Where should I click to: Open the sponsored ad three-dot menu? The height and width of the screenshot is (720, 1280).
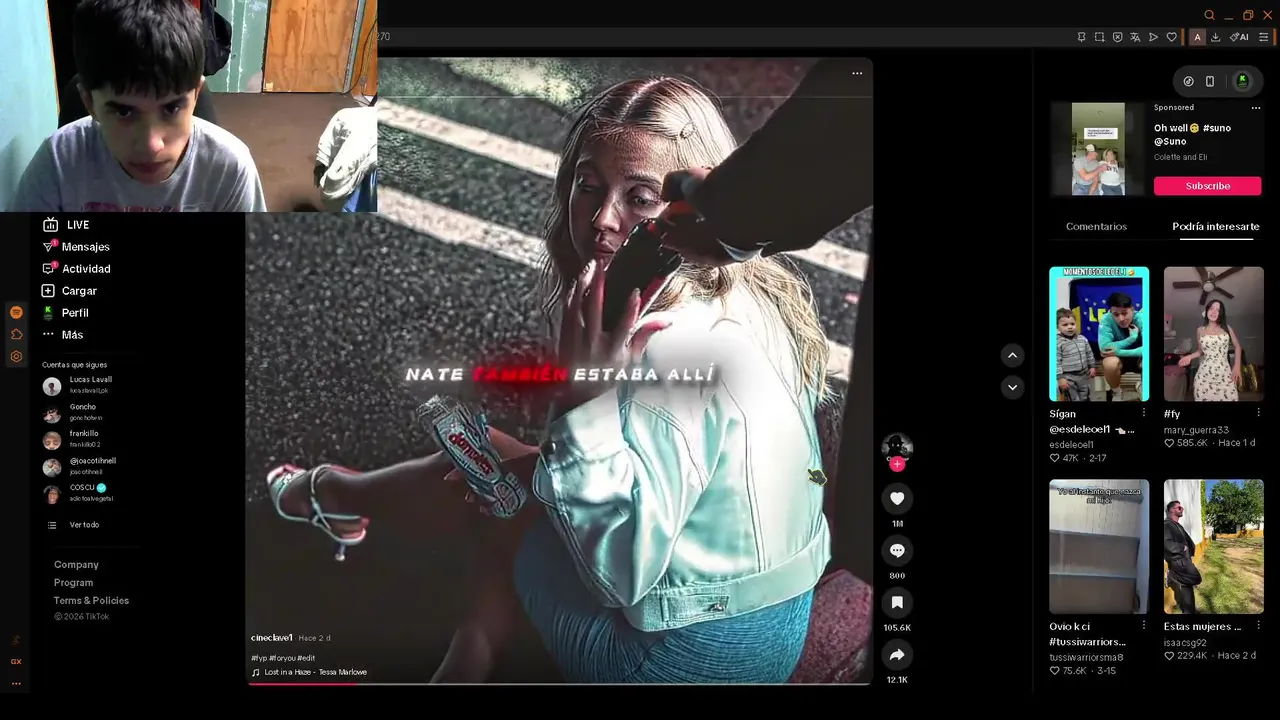(x=1256, y=108)
